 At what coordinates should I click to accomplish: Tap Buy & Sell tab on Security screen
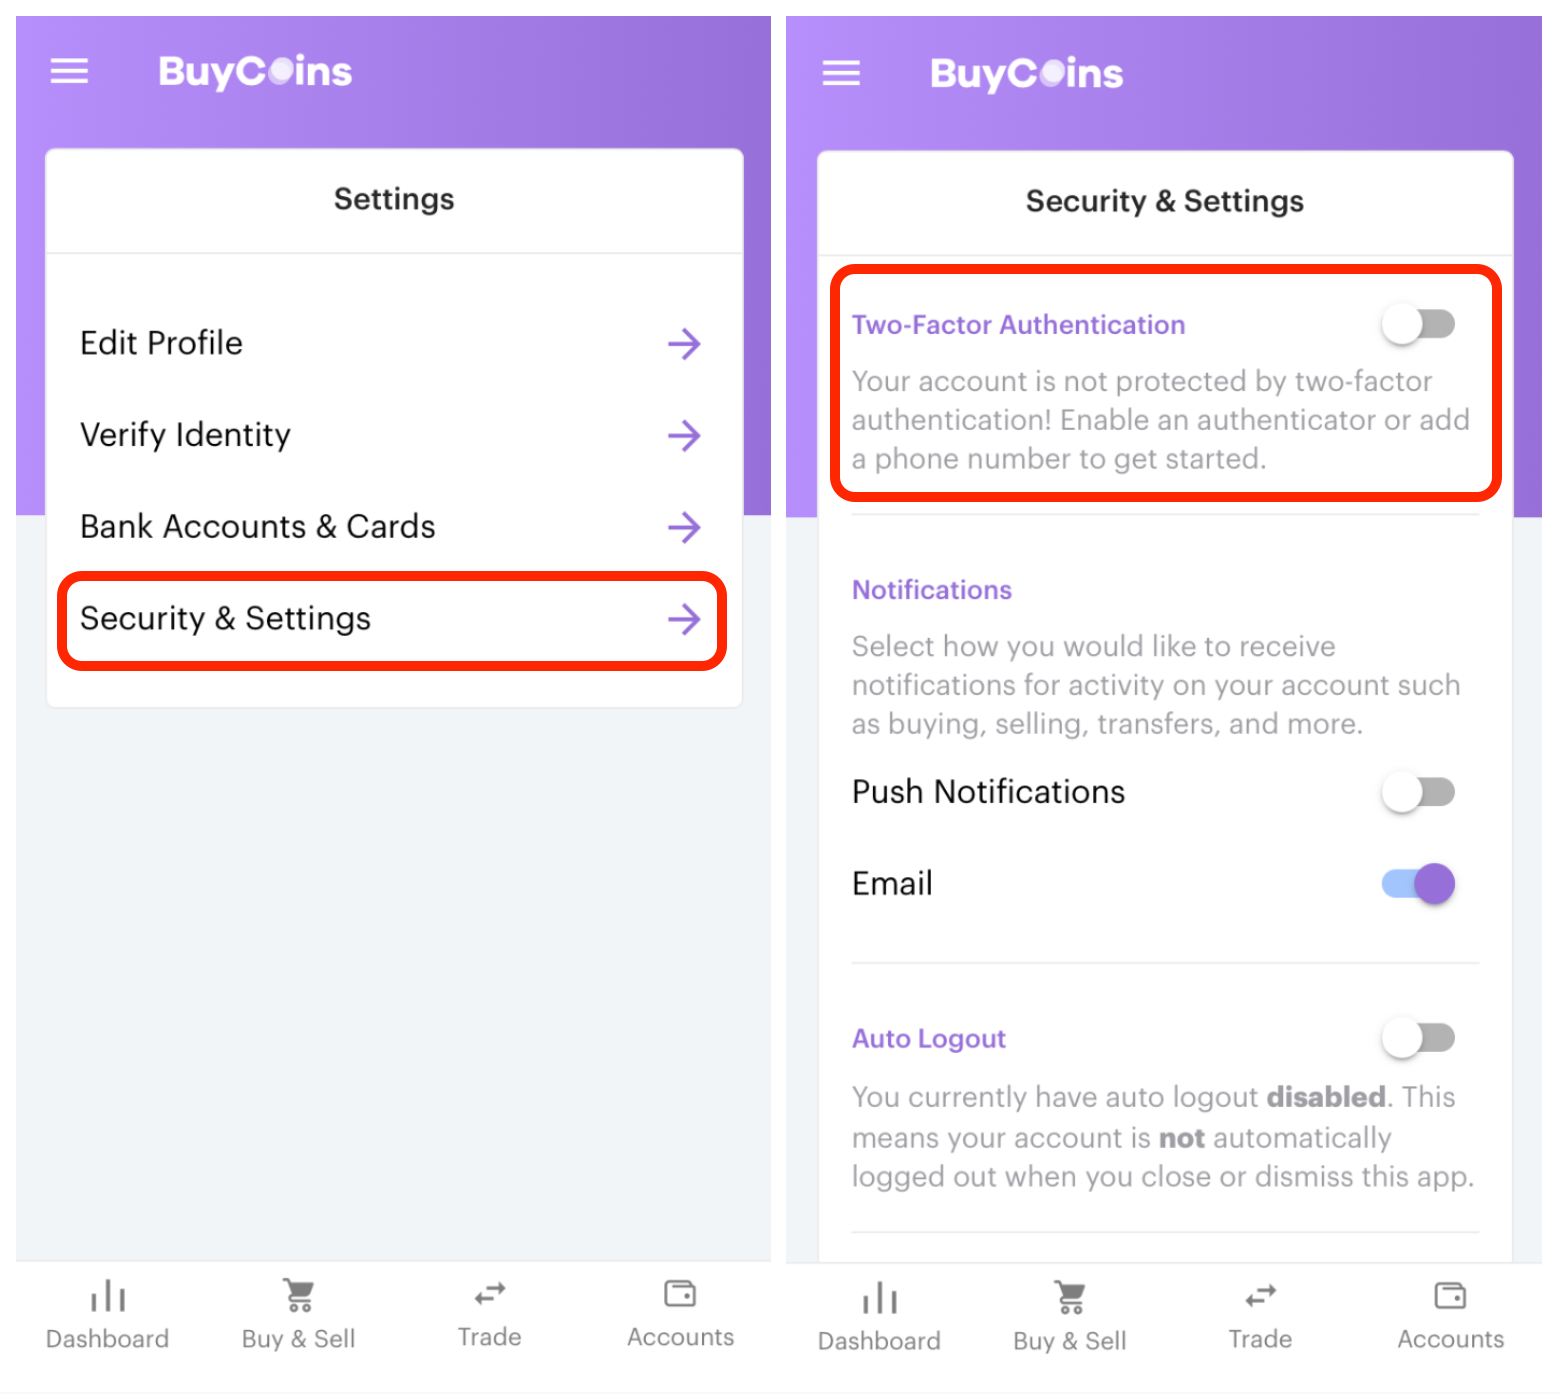click(1070, 1318)
